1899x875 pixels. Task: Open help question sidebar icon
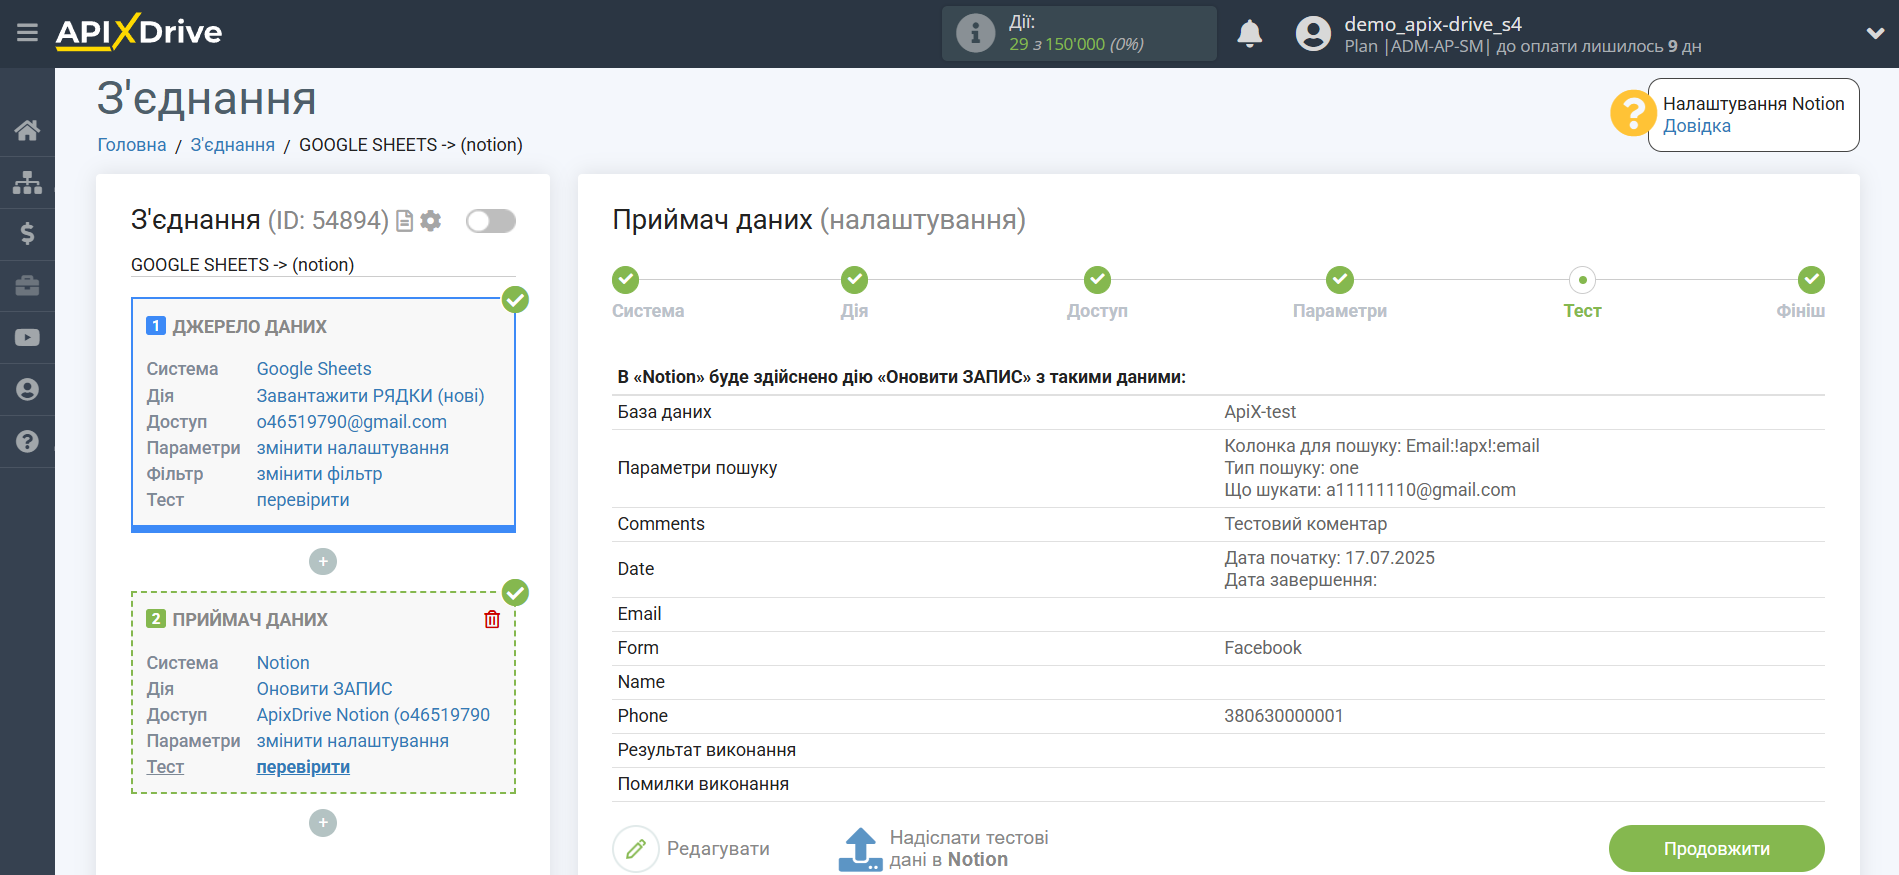click(x=27, y=442)
